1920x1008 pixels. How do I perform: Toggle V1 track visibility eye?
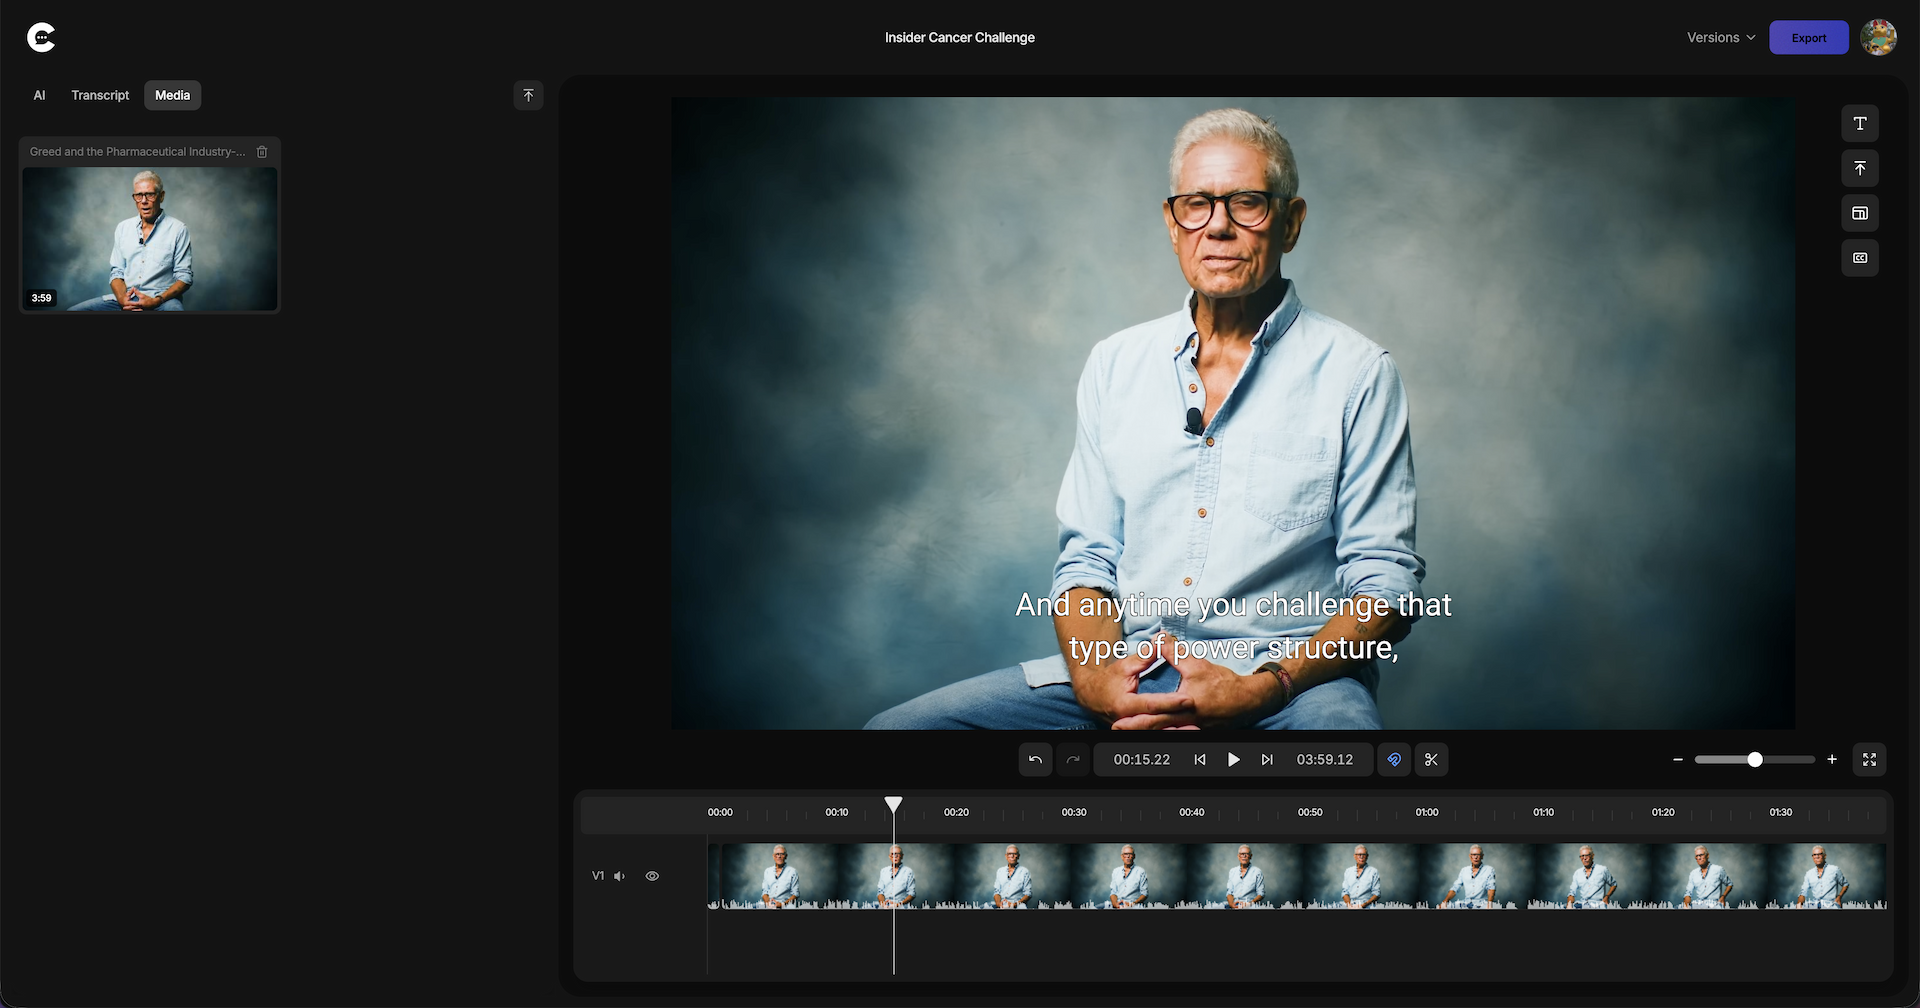point(652,876)
